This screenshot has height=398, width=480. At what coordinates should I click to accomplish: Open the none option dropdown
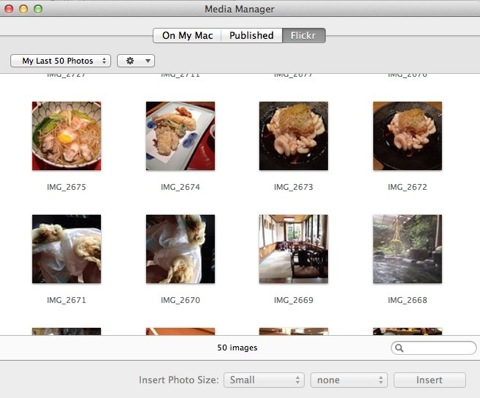[349, 380]
